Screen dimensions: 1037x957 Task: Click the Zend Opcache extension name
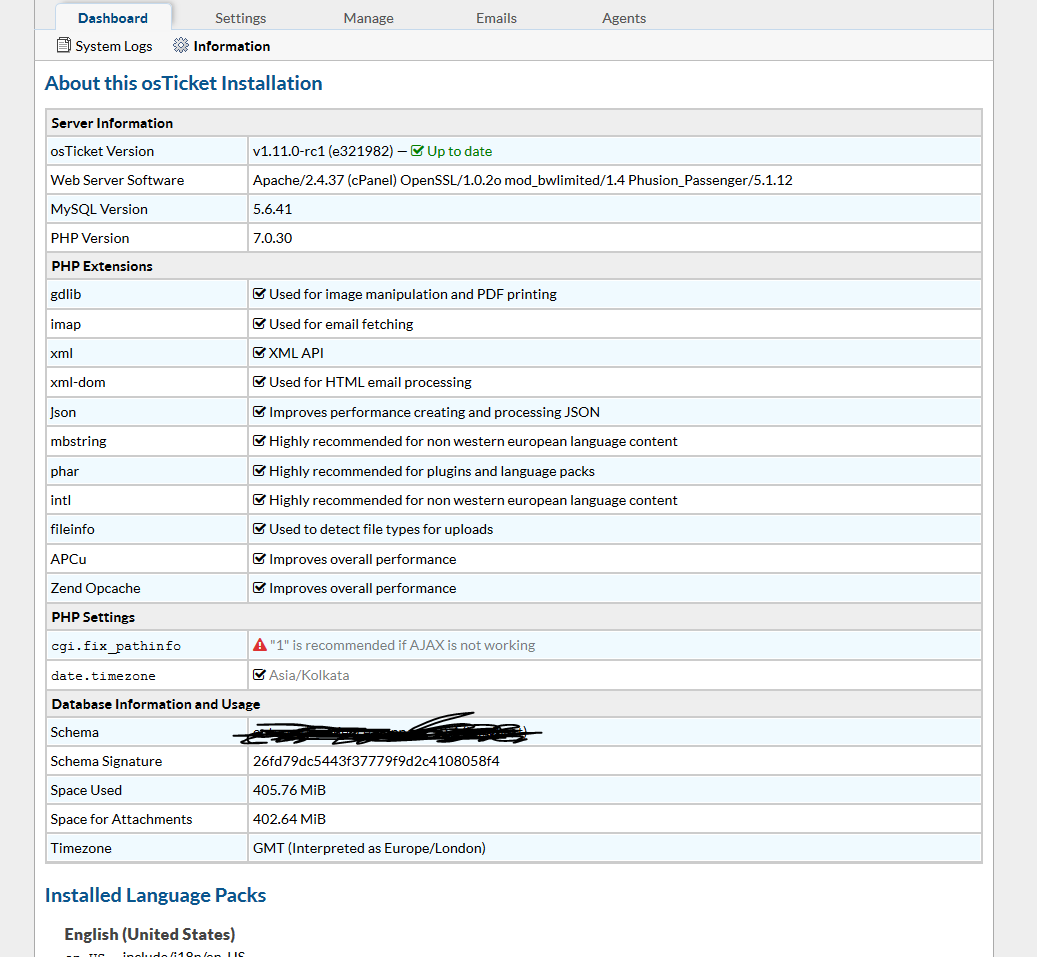tap(95, 588)
